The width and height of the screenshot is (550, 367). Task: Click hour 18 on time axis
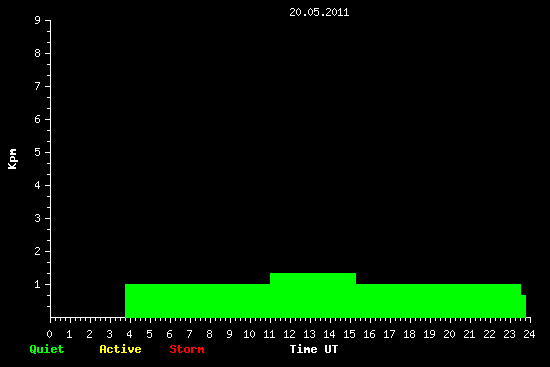[x=409, y=334]
